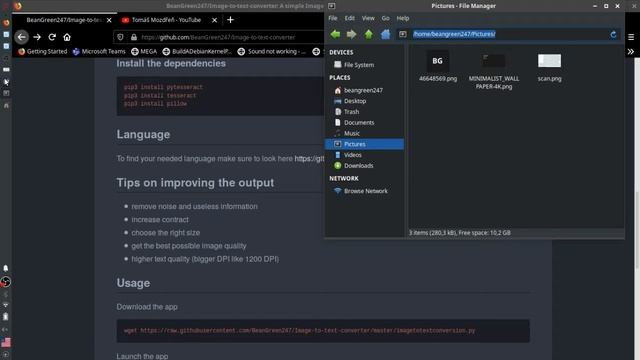Image resolution: width=640 pixels, height=360 pixels.
Task: Open the MEGA bookmark
Action: click(144, 51)
